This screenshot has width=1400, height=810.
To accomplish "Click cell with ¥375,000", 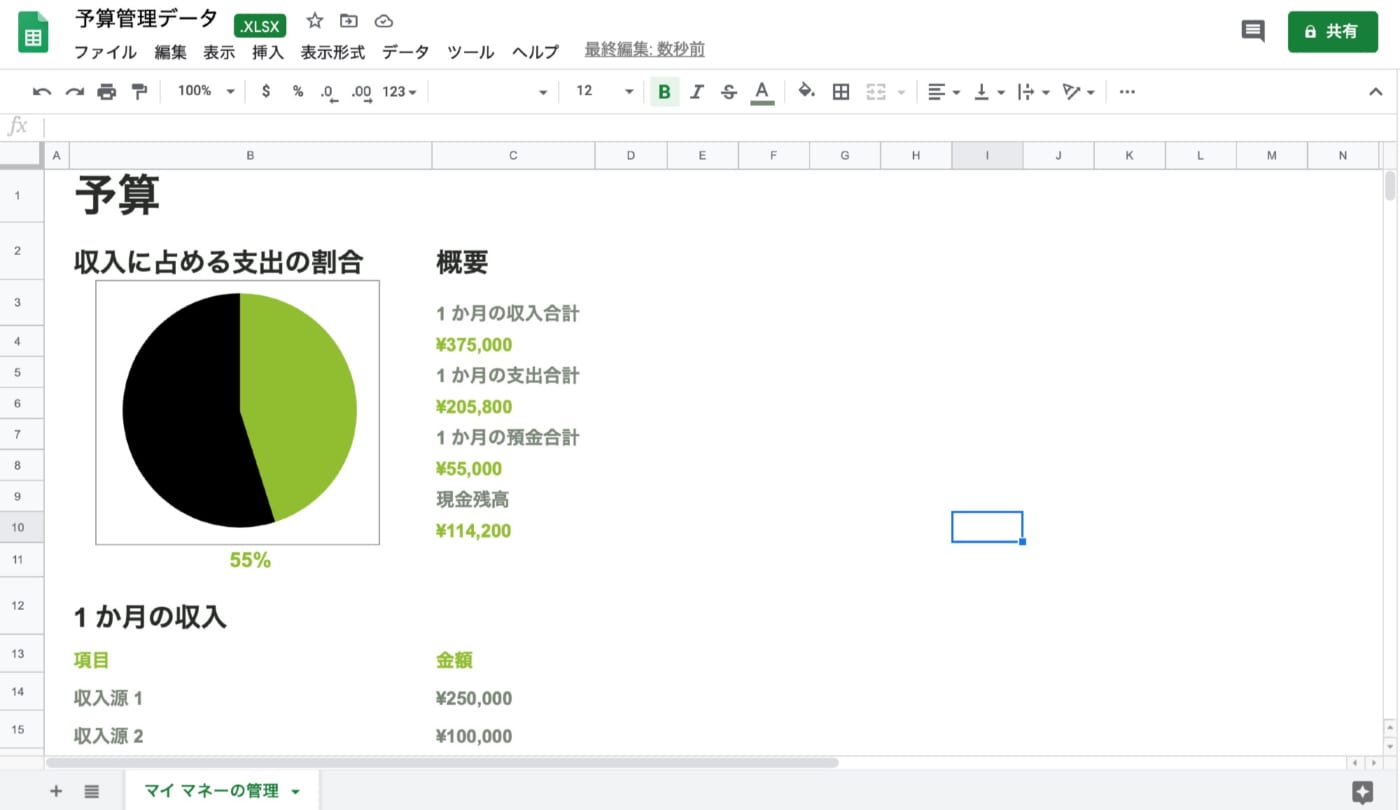I will click(x=513, y=345).
